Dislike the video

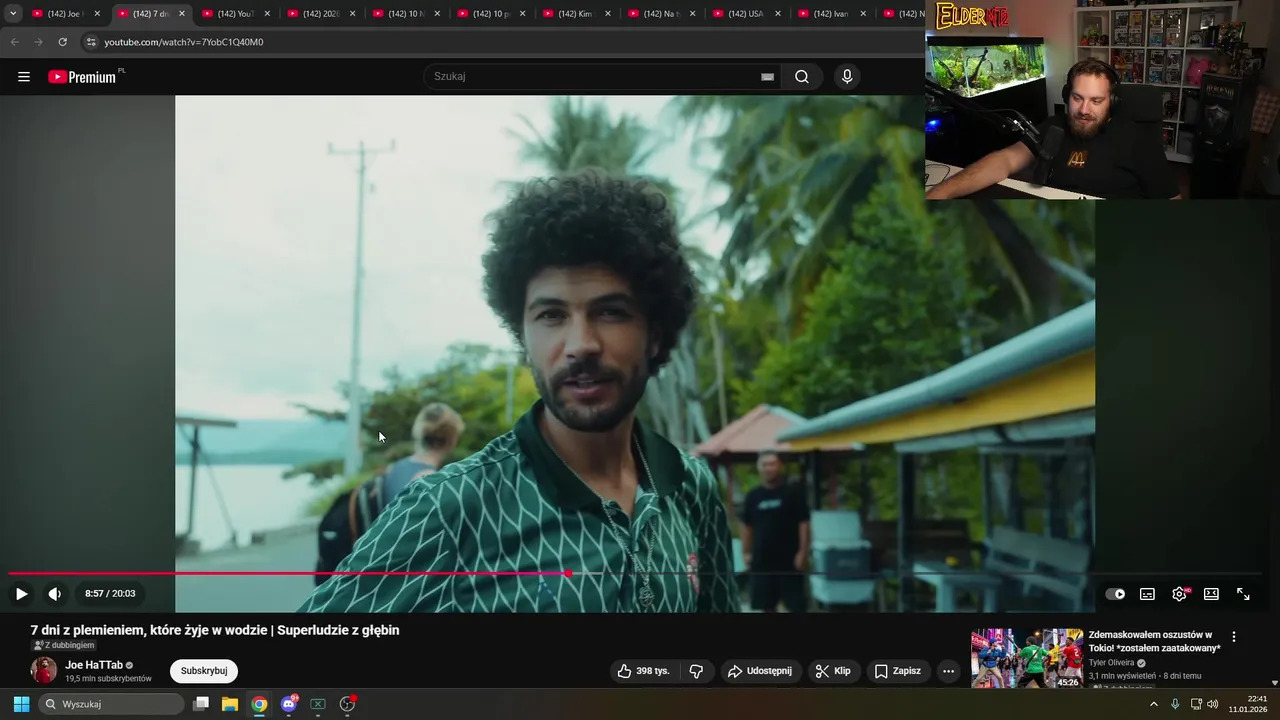(697, 671)
